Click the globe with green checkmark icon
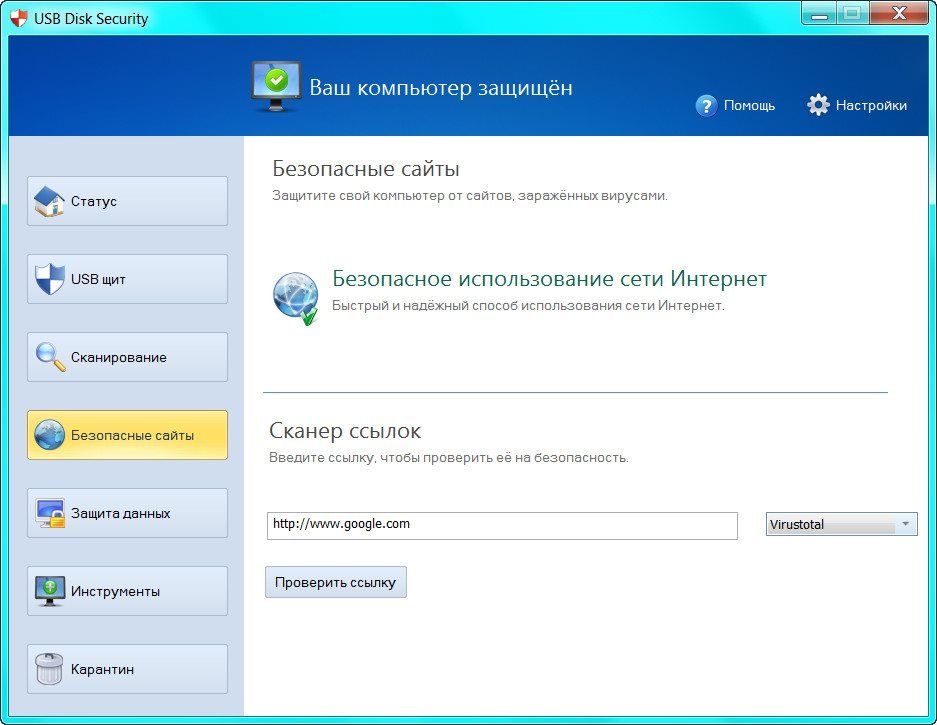Screen dimensions: 937x725 (x=296, y=298)
